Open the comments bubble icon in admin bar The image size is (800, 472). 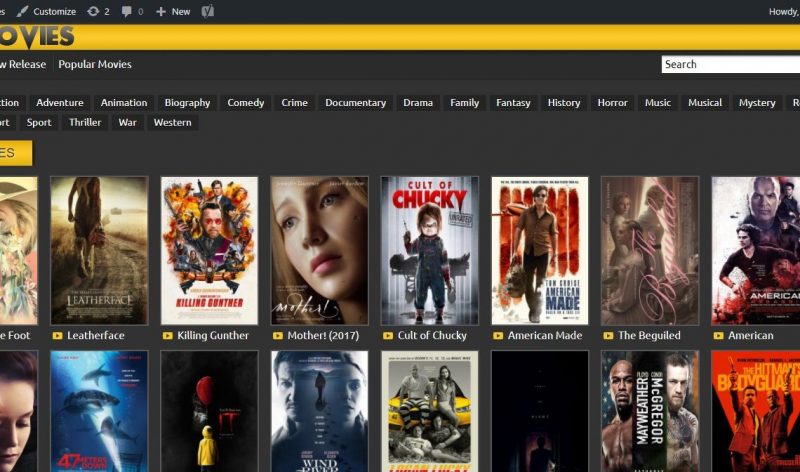click(x=127, y=11)
